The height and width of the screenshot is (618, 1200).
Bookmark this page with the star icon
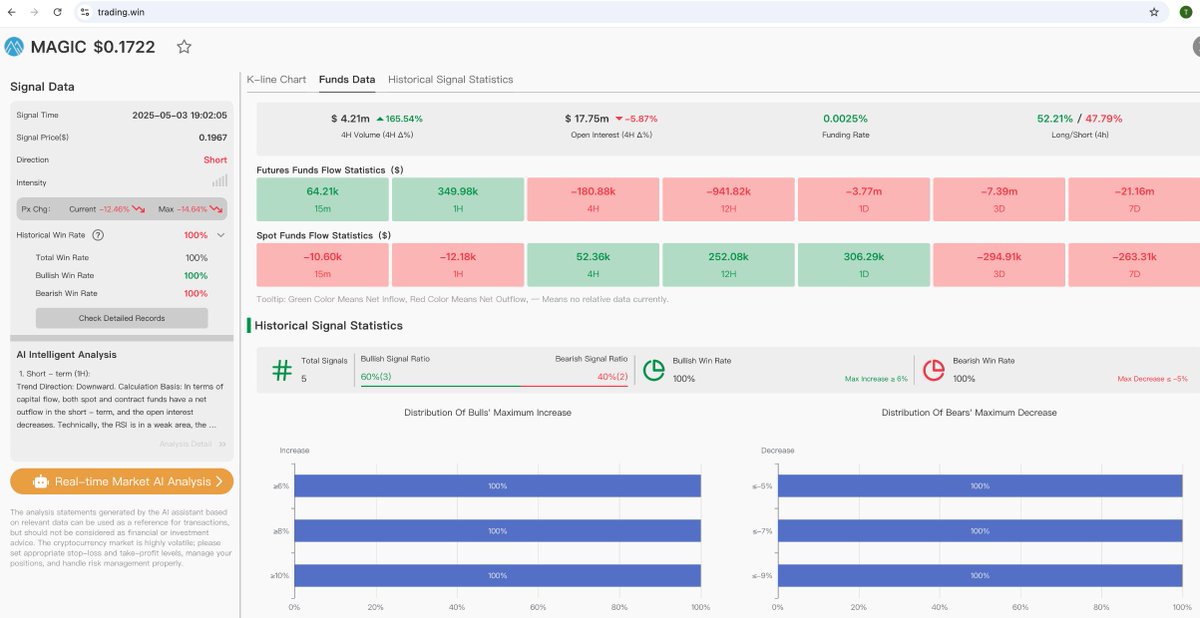1154,12
